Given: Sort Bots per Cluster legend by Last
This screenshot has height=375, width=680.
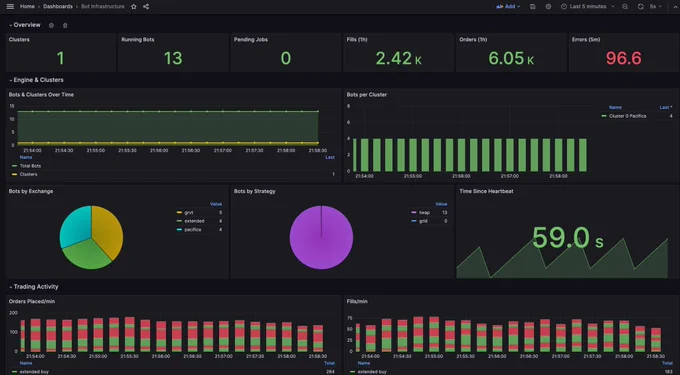Looking at the screenshot, I should click(666, 107).
